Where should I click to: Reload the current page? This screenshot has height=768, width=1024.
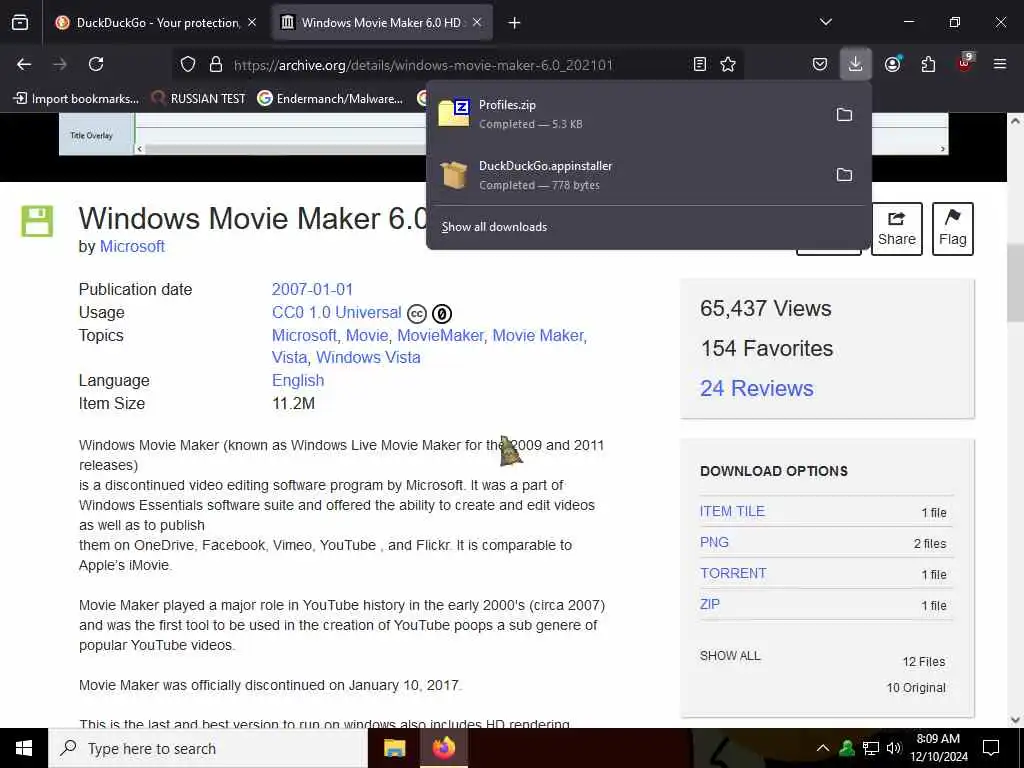click(96, 64)
